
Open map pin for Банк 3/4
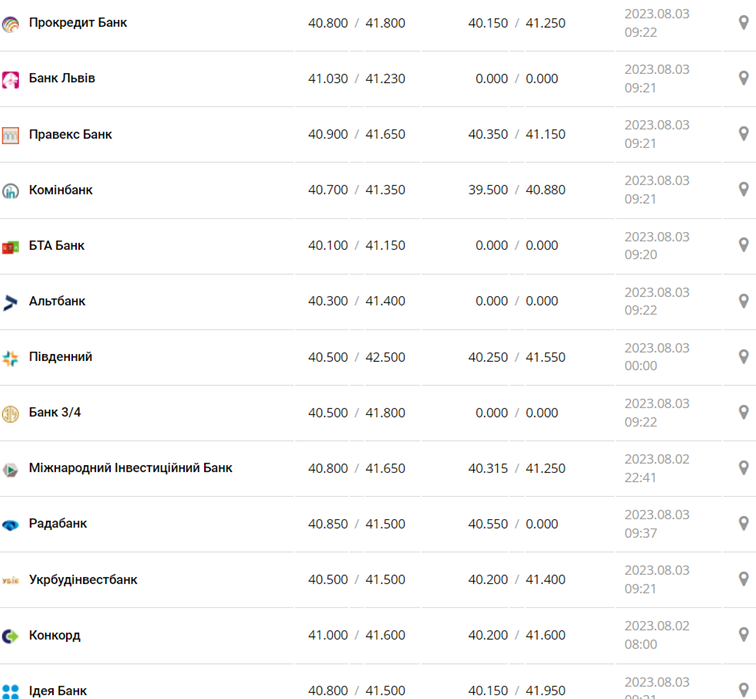pyautogui.click(x=743, y=412)
